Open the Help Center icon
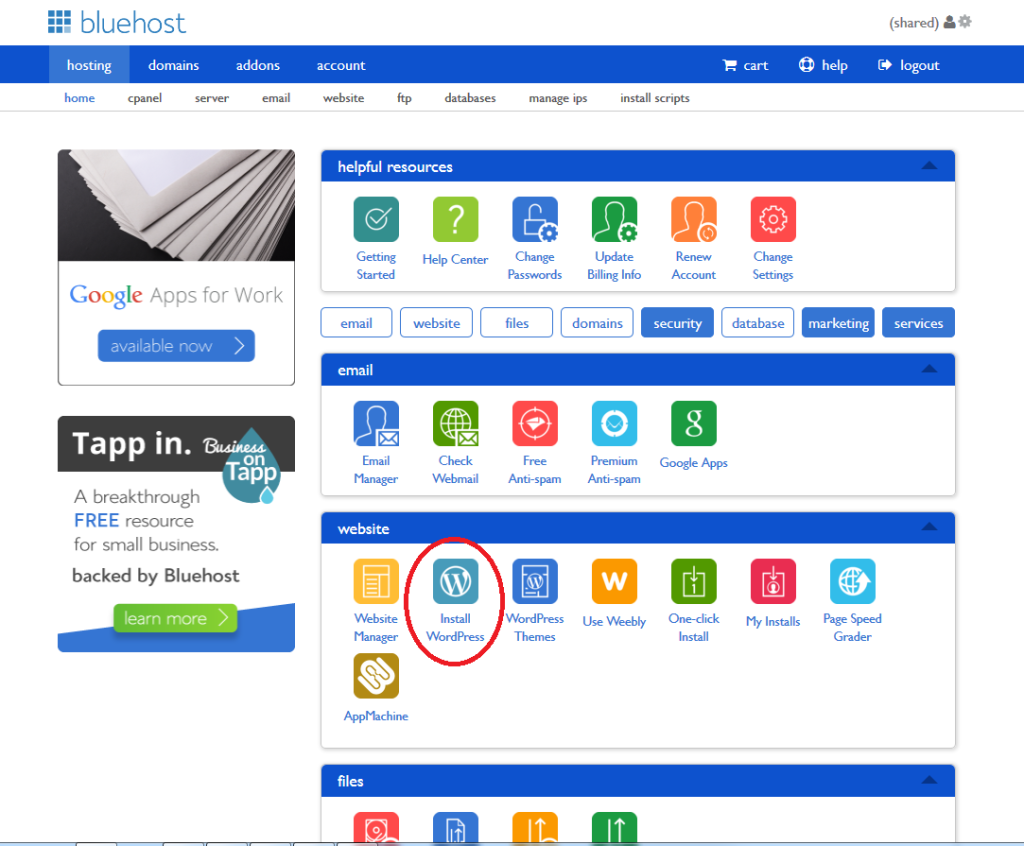1024x846 pixels. [x=455, y=220]
